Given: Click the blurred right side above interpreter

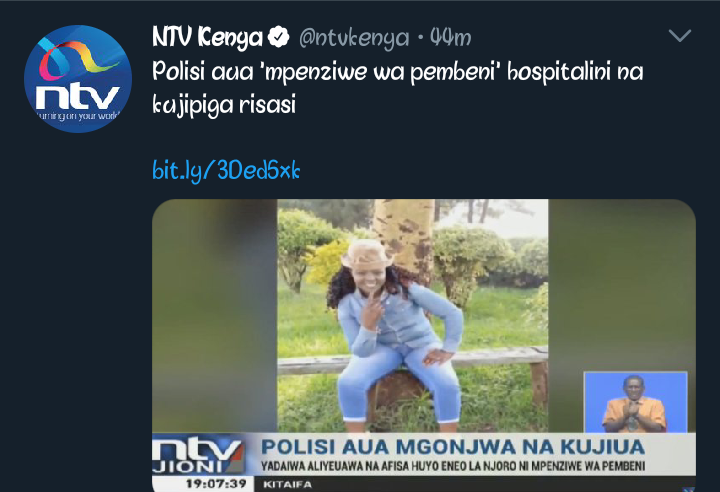Looking at the screenshot, I should point(622,285).
